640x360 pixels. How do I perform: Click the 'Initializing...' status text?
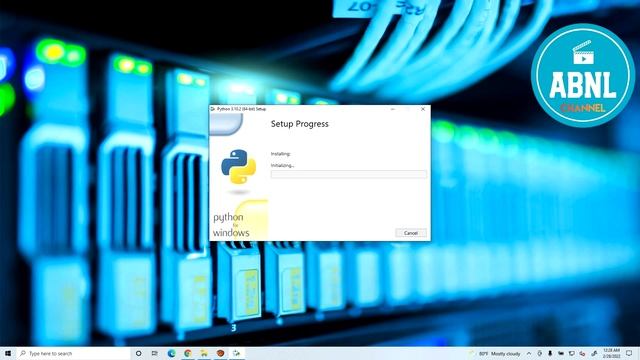[x=282, y=165]
